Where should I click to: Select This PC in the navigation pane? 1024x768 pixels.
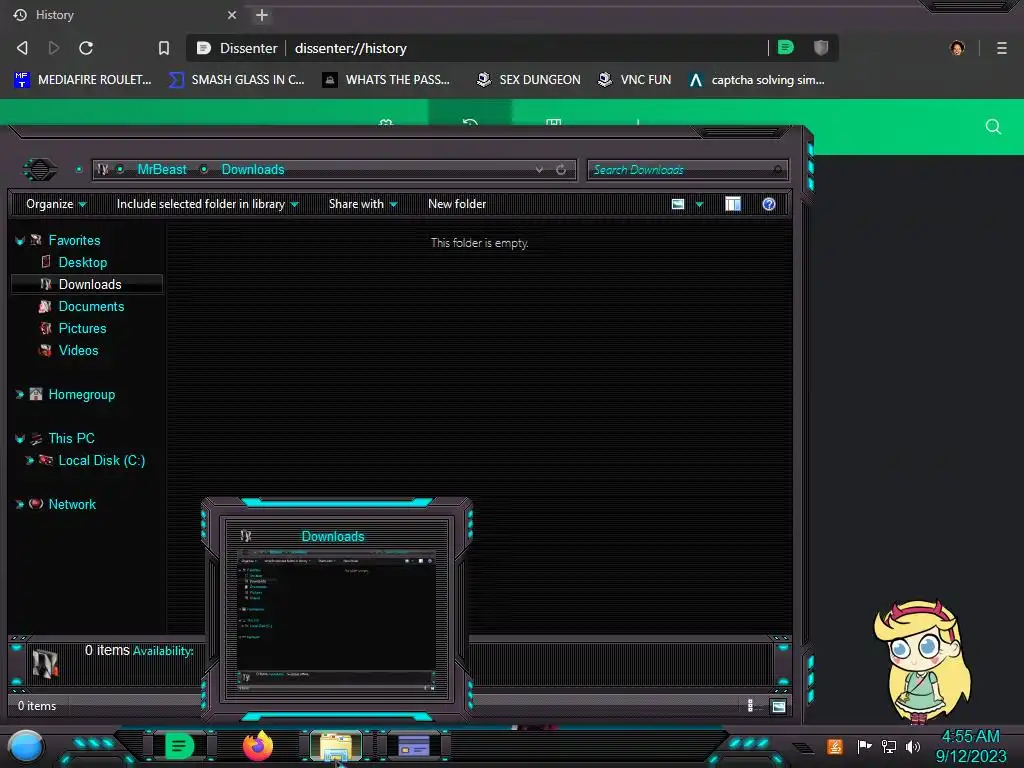pyautogui.click(x=71, y=439)
